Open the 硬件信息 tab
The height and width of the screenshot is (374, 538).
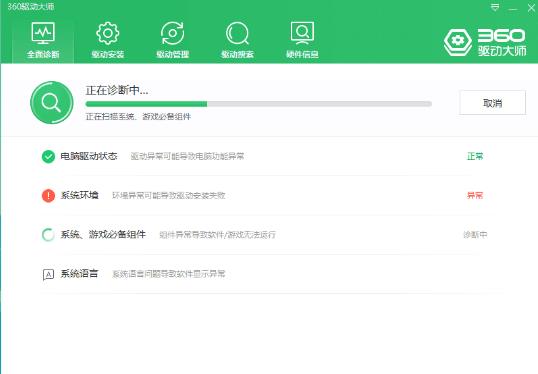302,40
